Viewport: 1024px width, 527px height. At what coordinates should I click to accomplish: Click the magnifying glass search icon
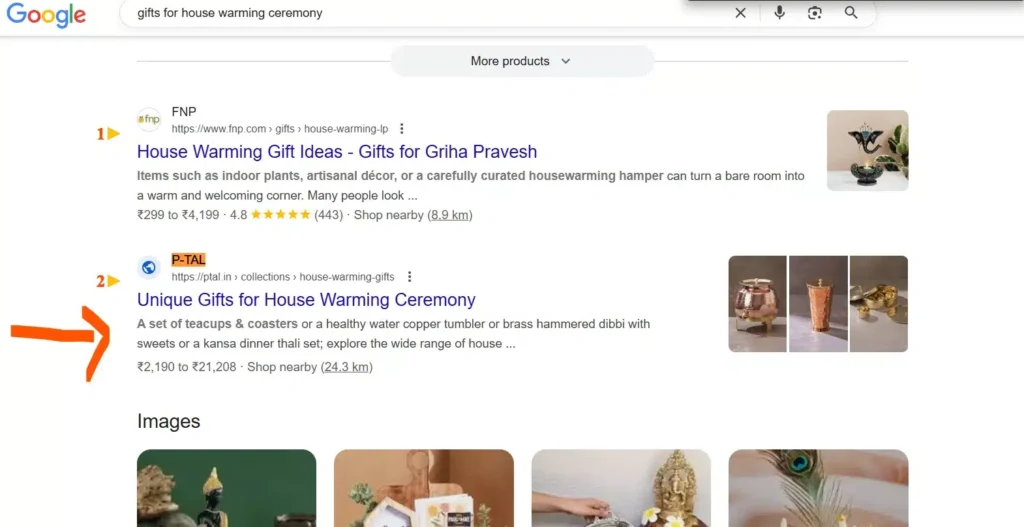(851, 12)
